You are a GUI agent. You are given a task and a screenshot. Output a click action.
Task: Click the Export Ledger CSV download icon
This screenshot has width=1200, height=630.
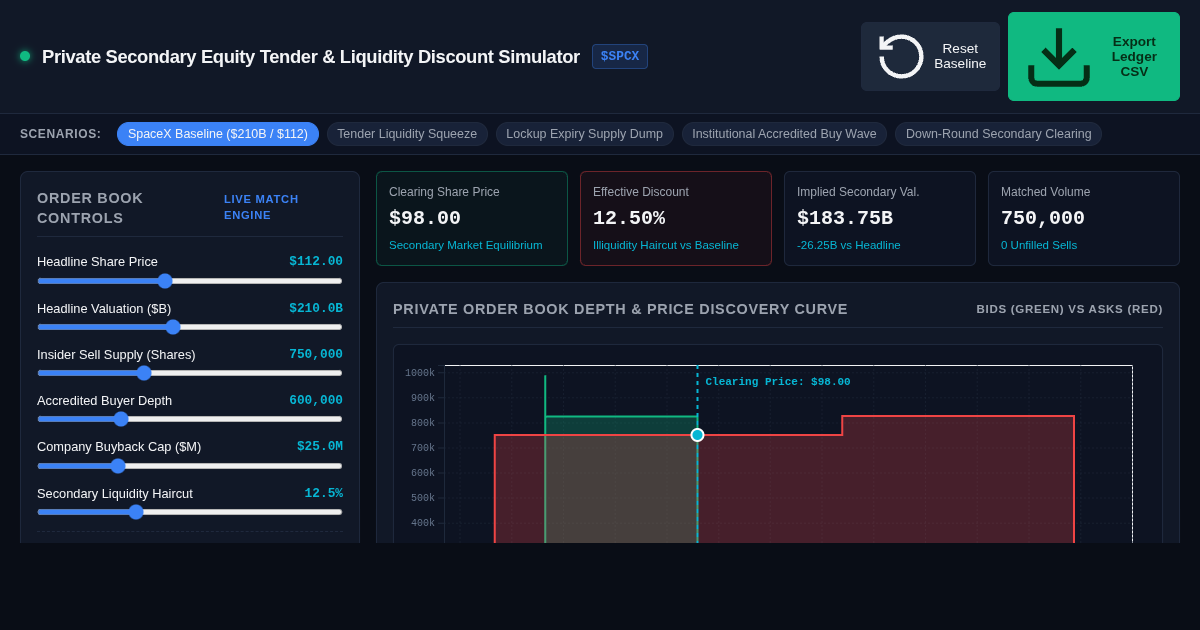[1059, 56]
